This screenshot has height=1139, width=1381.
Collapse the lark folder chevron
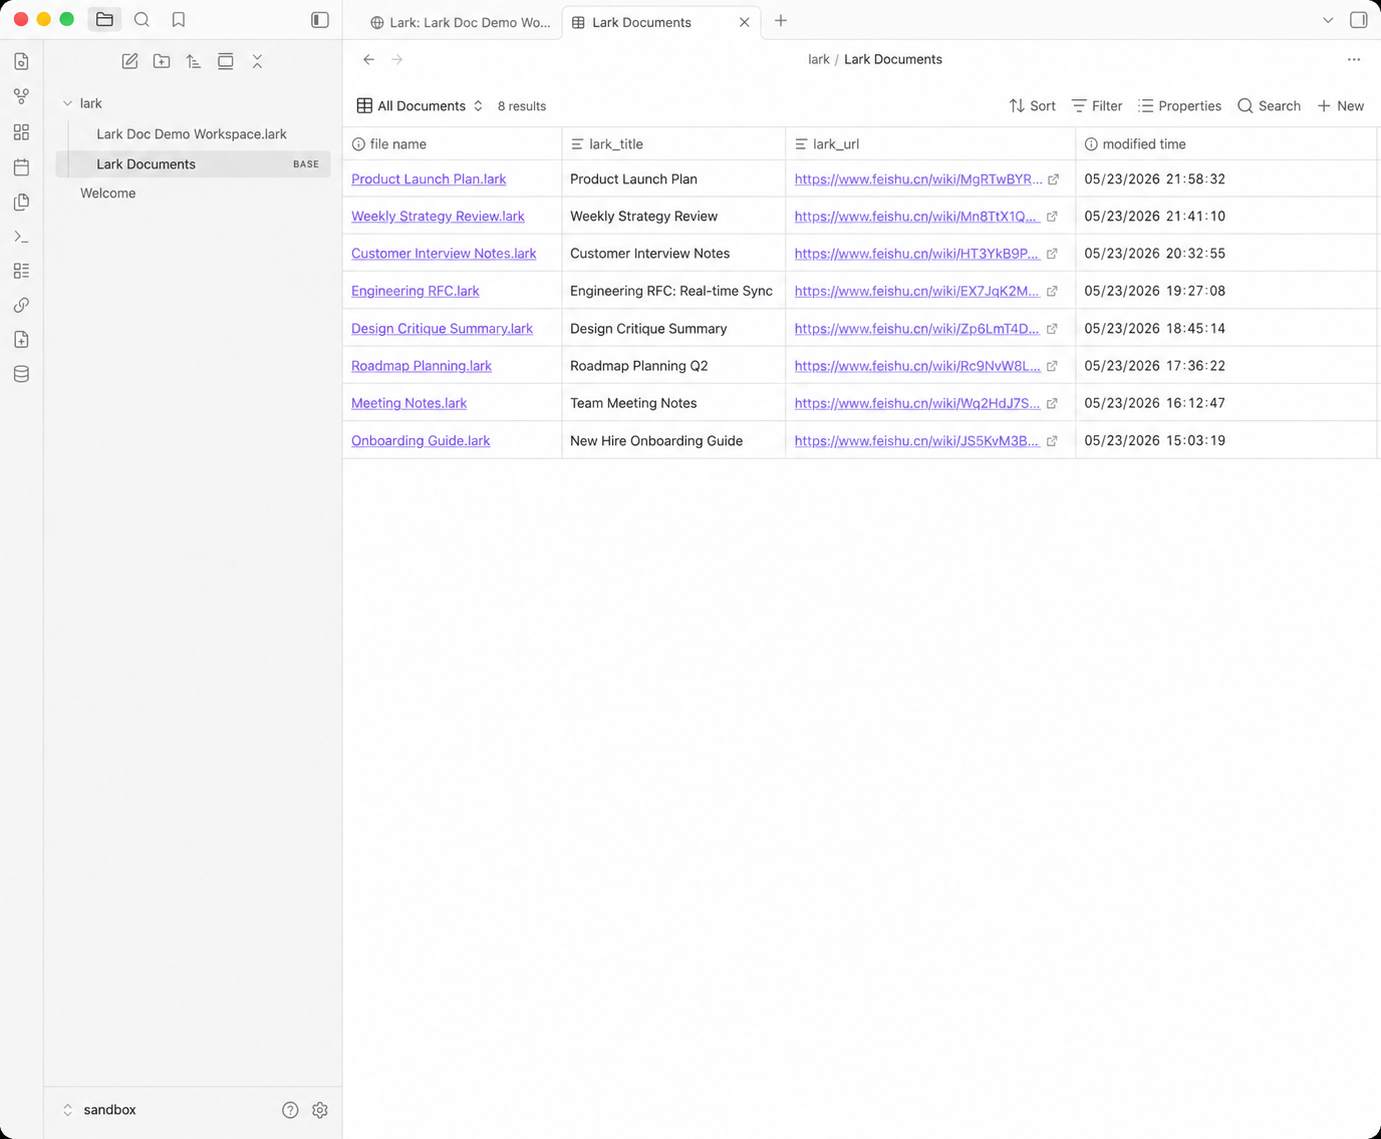pyautogui.click(x=68, y=104)
